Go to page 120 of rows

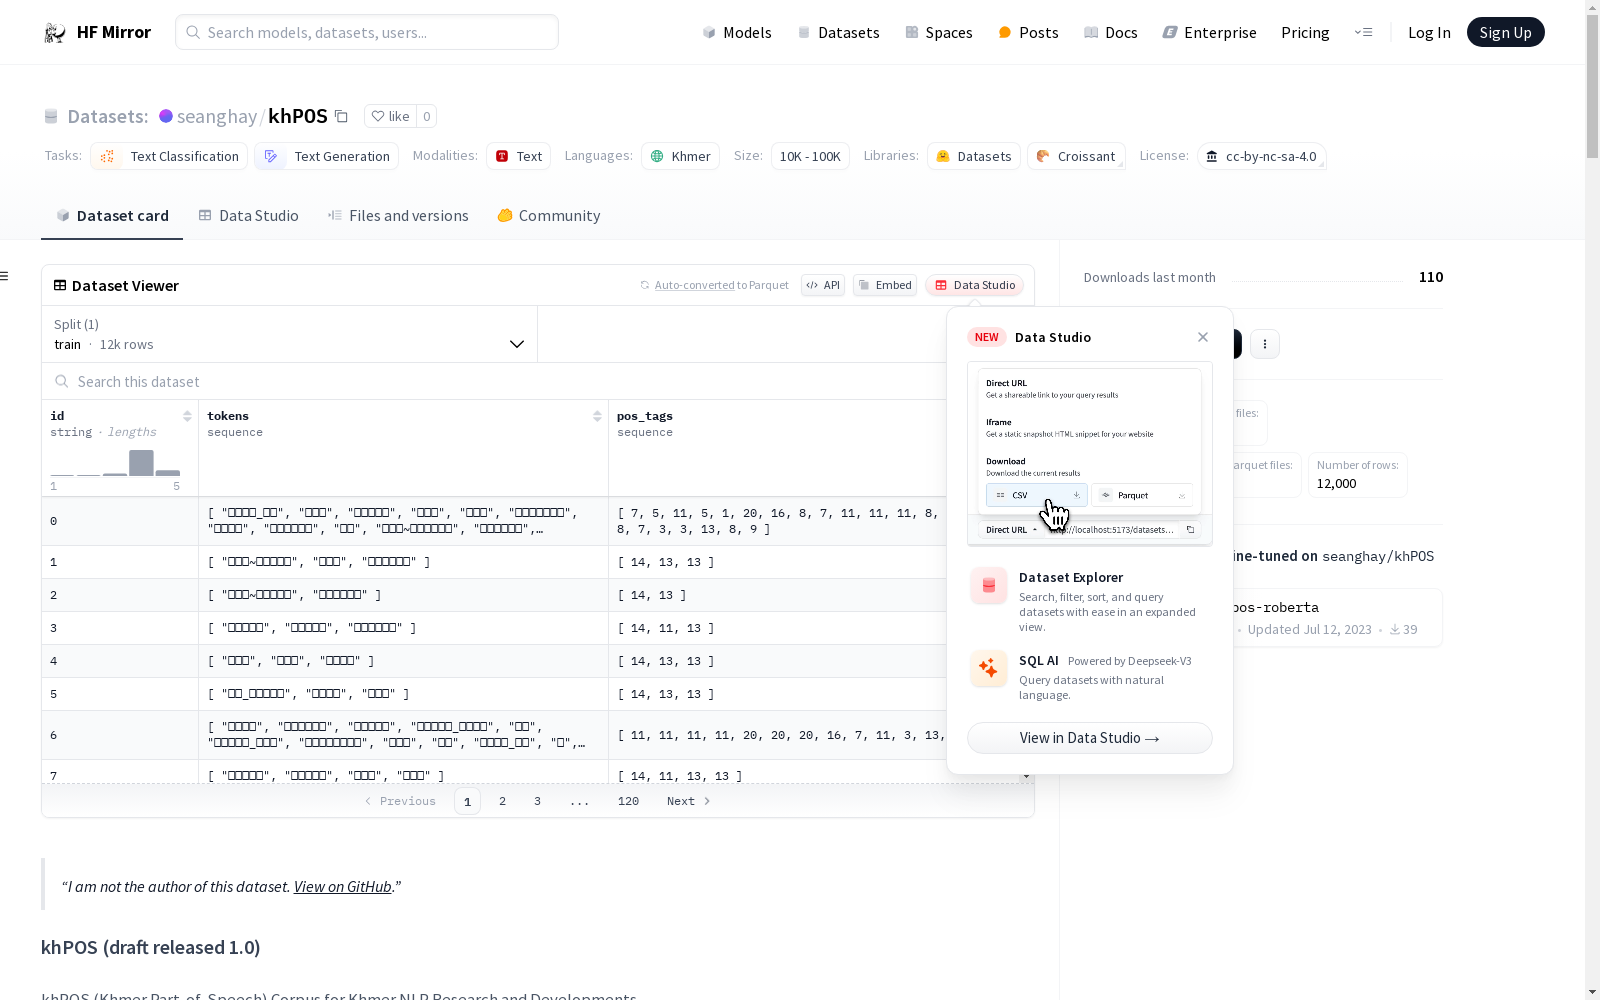(628, 801)
